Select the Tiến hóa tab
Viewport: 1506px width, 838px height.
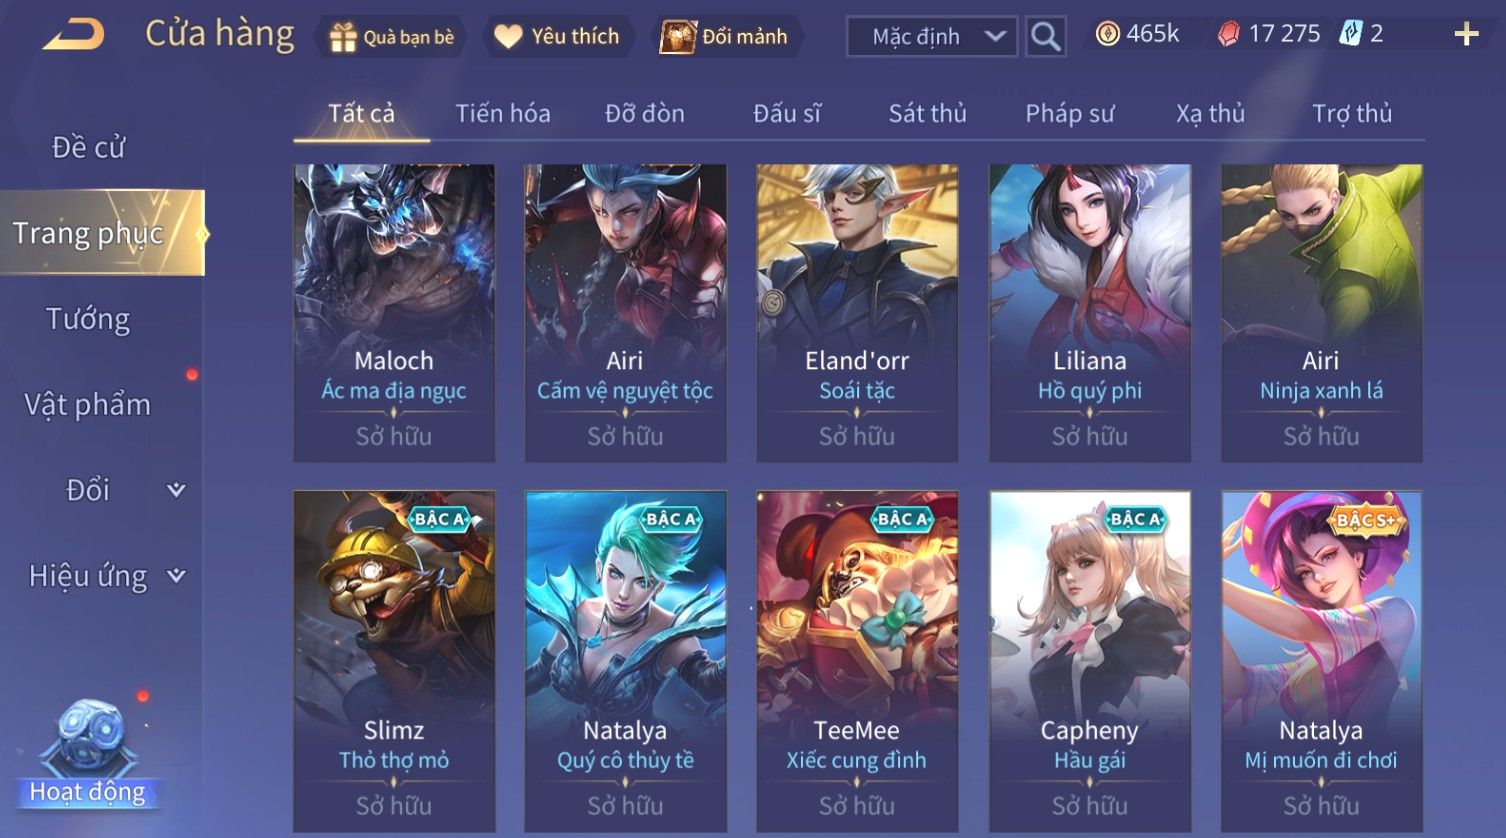coord(502,113)
